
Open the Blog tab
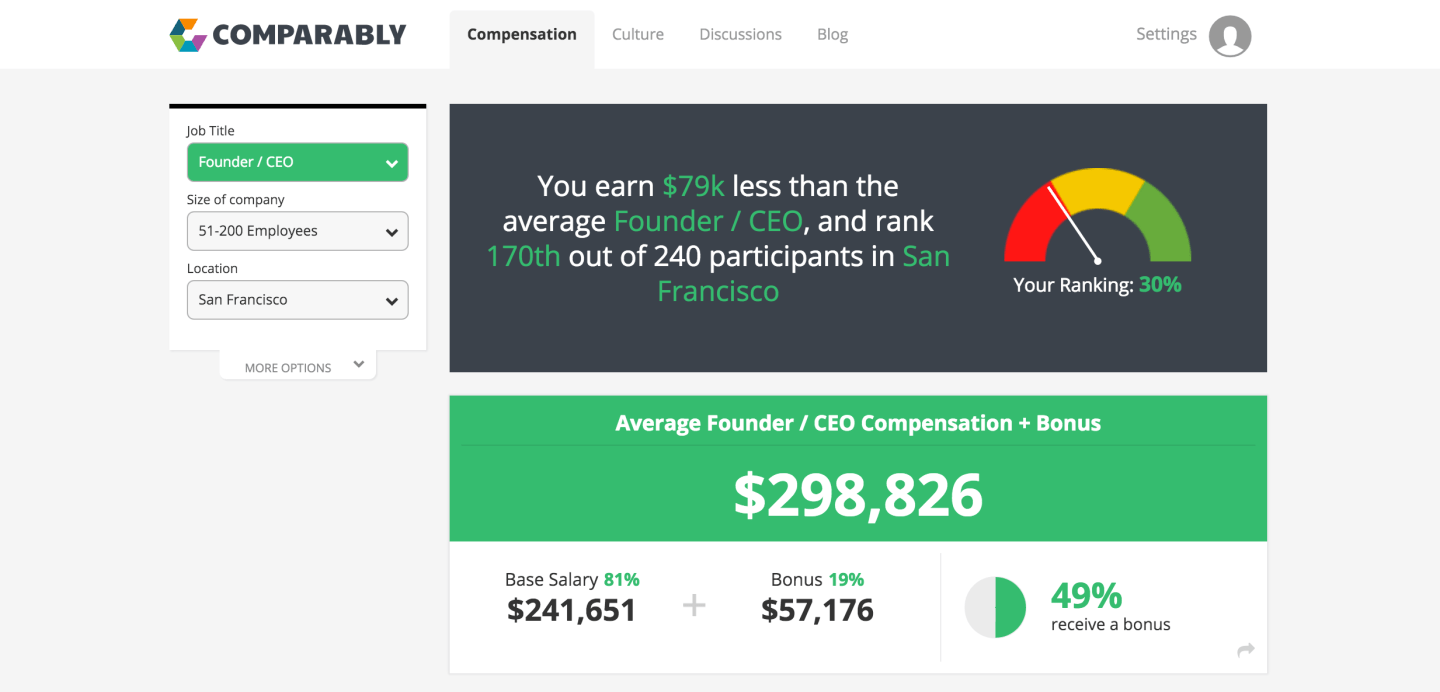click(832, 34)
